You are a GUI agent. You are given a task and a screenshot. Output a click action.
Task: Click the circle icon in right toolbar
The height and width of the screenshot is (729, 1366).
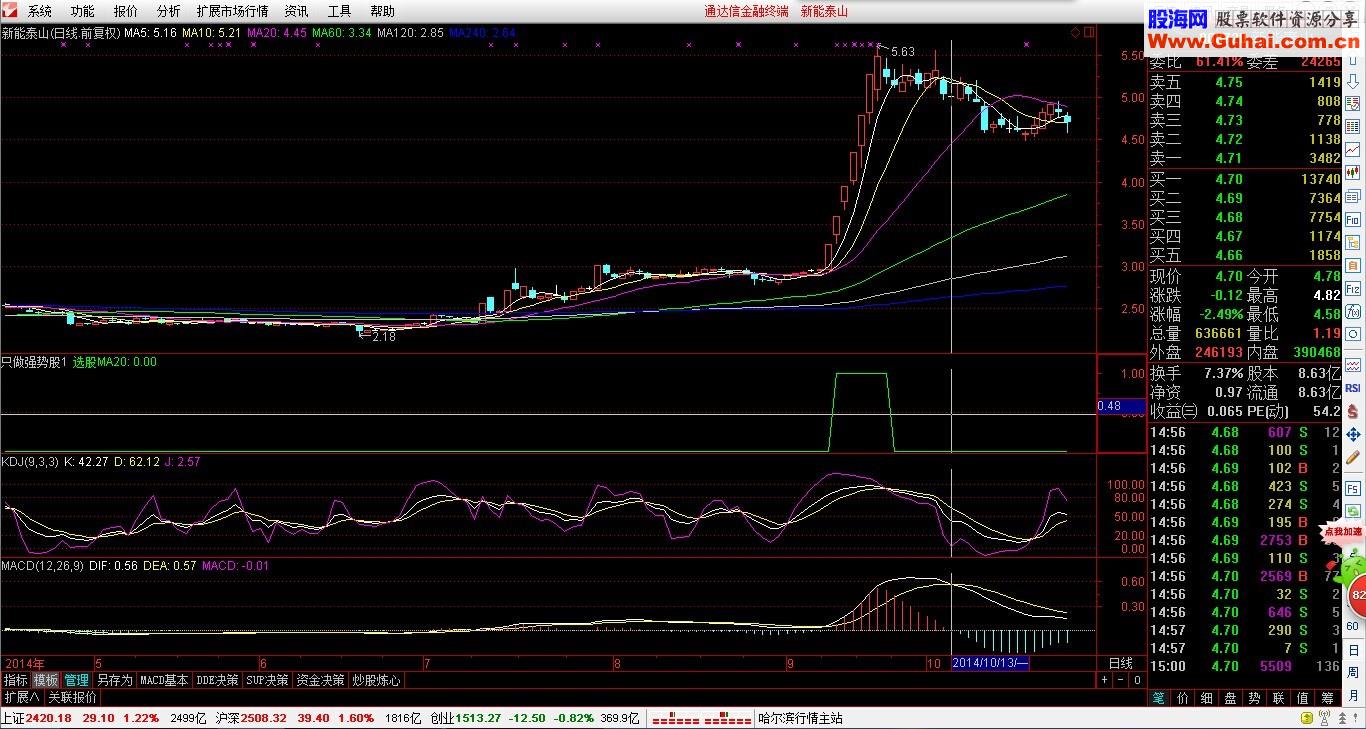(x=1353, y=335)
